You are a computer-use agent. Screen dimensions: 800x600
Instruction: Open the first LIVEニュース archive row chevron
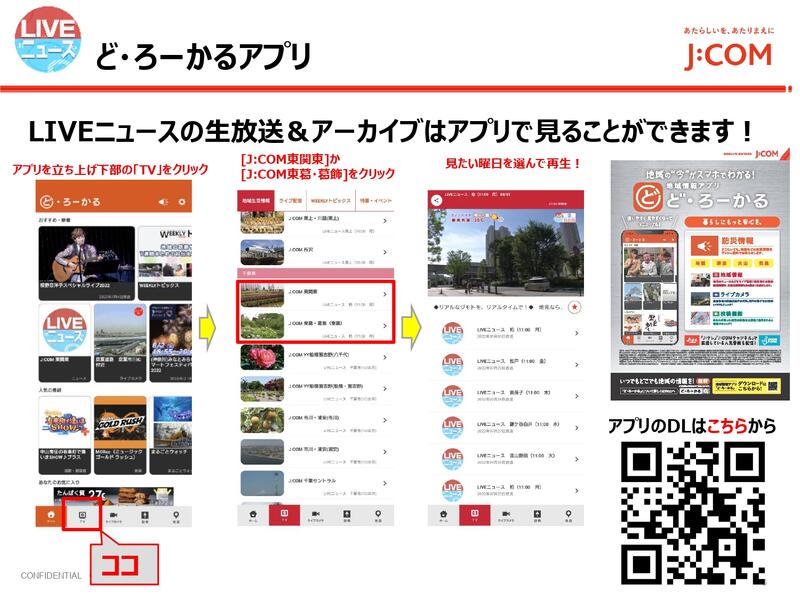coord(575,335)
